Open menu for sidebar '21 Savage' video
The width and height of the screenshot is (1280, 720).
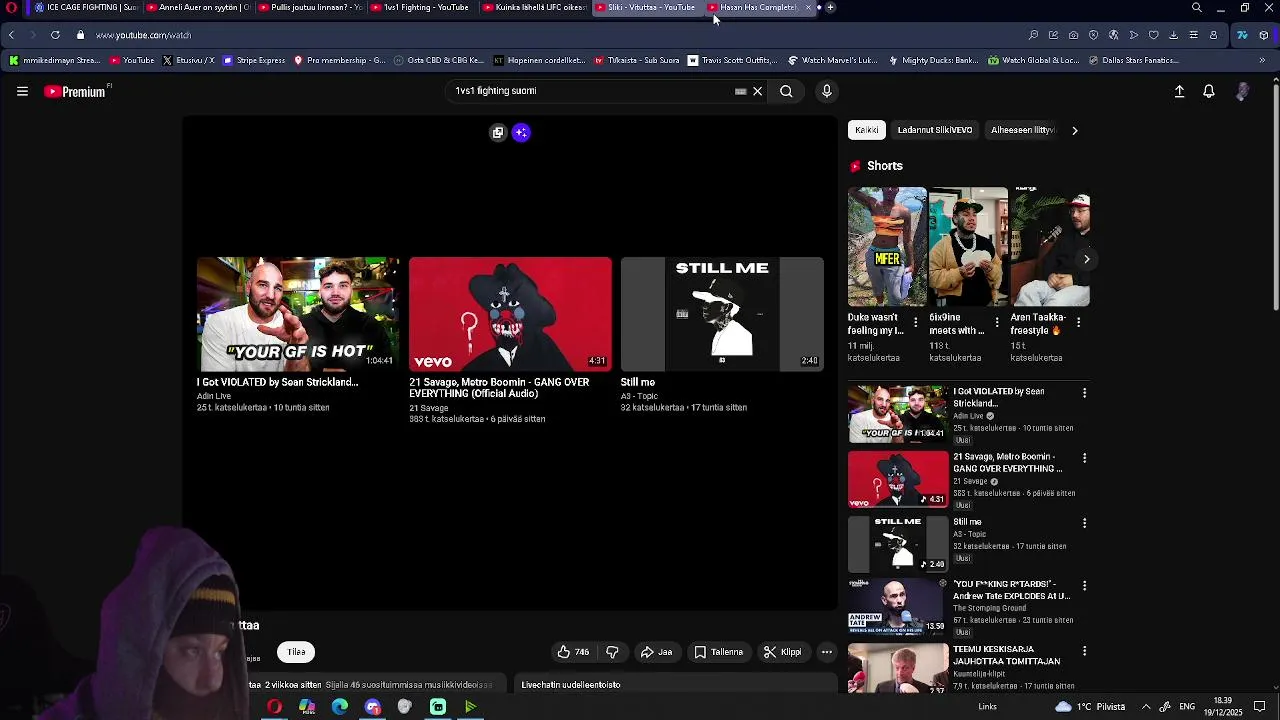click(1084, 458)
